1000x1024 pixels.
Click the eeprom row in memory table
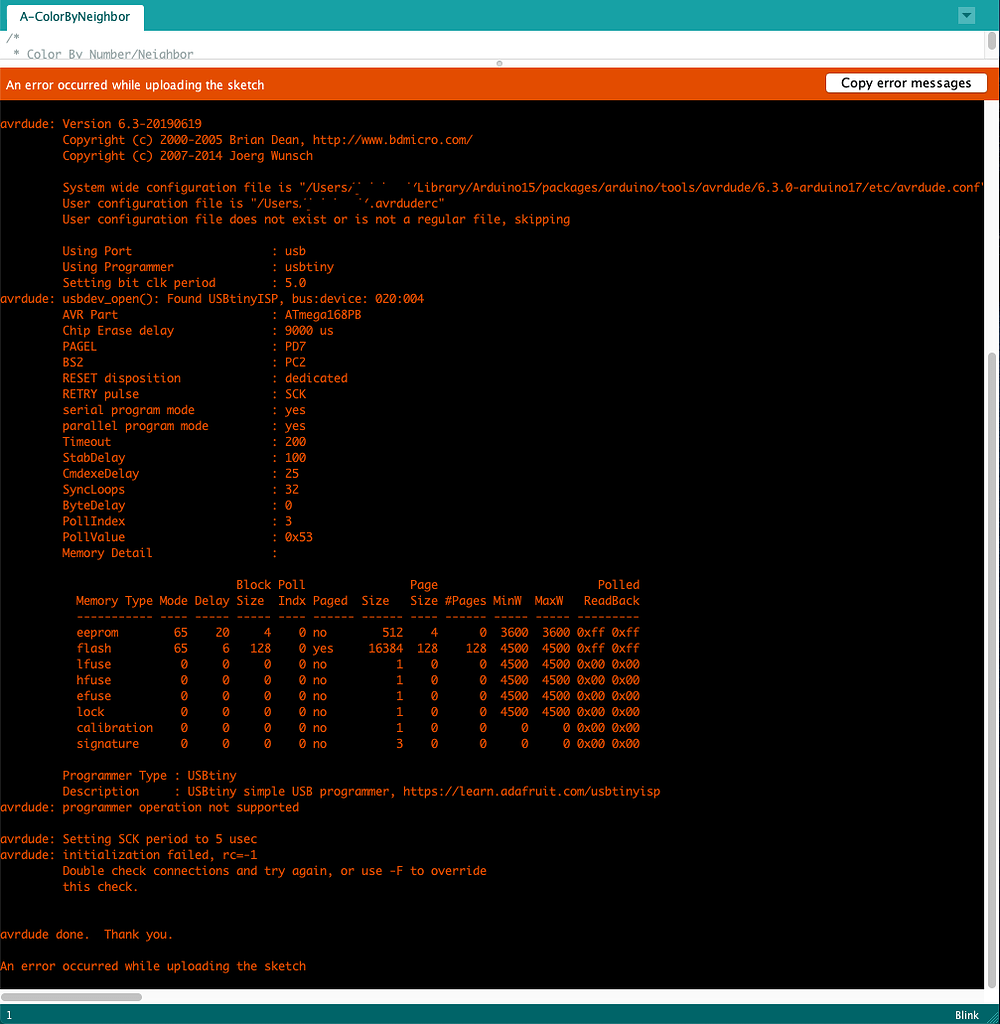pos(357,633)
